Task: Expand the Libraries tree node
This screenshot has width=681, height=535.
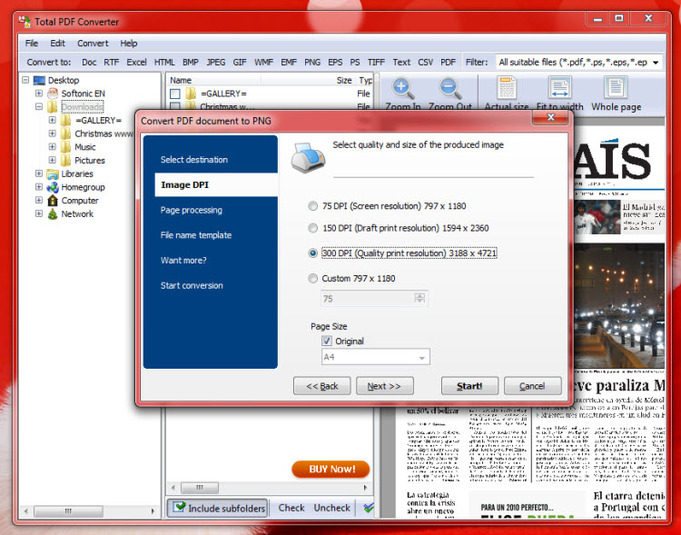Action: pos(39,174)
